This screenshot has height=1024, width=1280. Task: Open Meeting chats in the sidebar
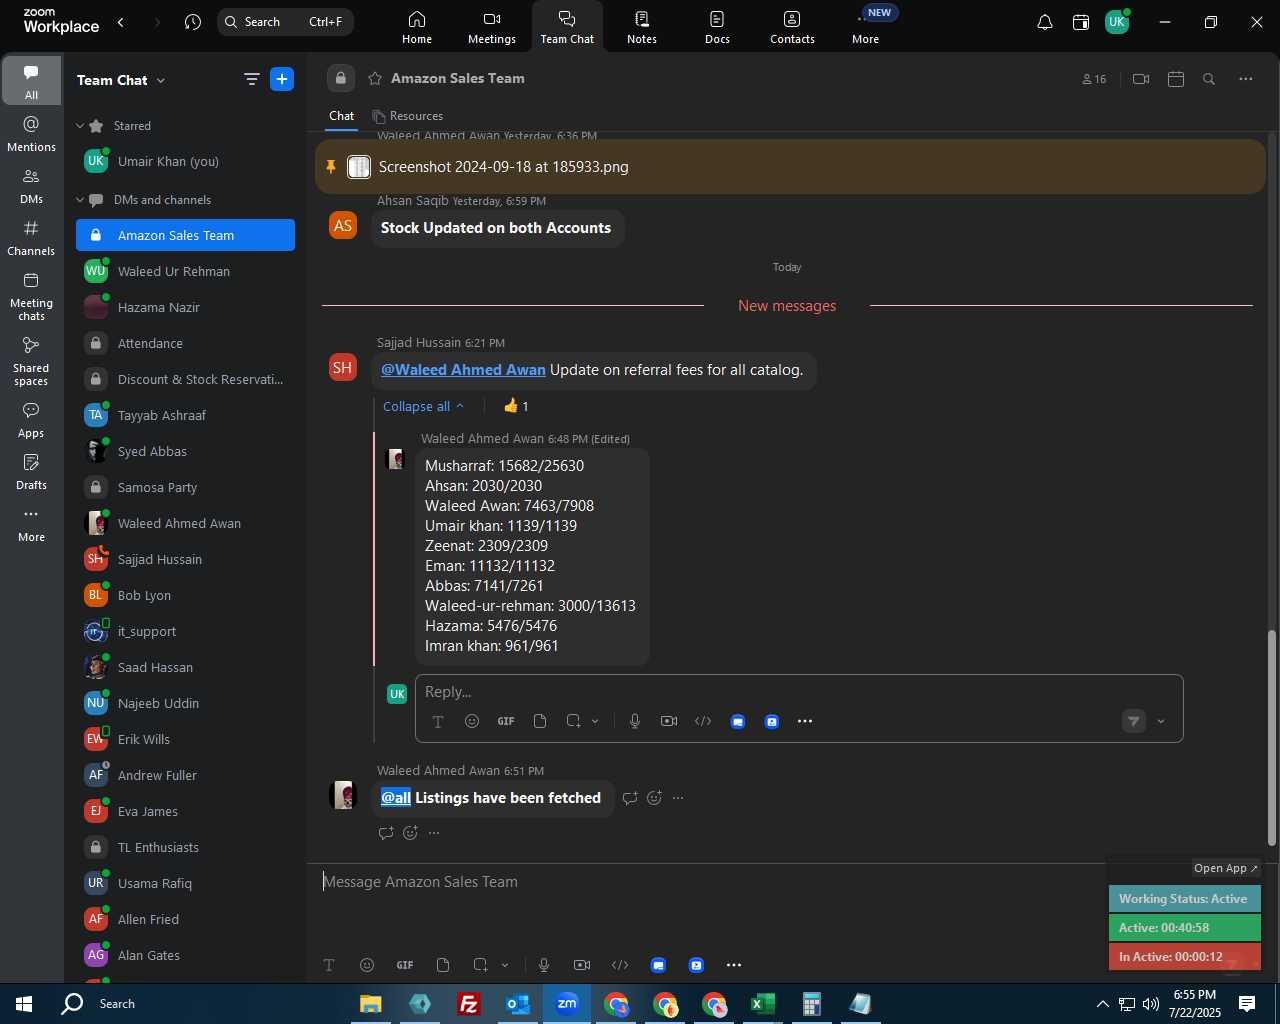pyautogui.click(x=31, y=296)
